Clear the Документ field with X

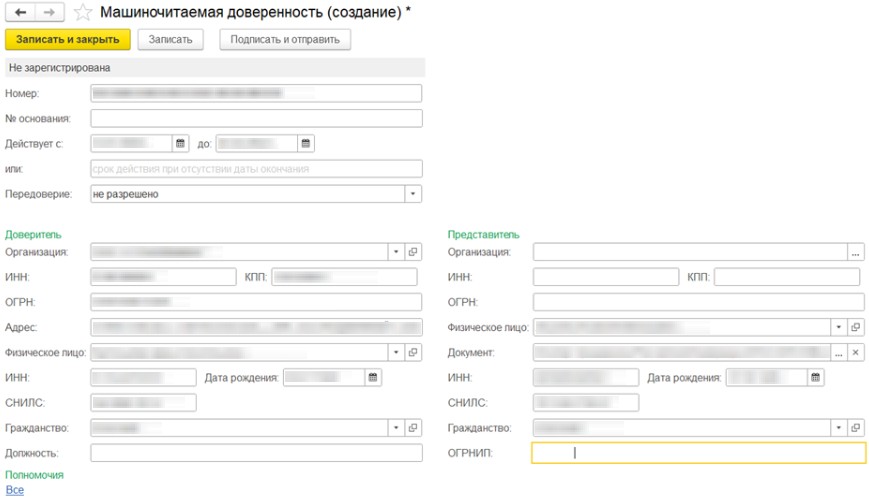pos(856,353)
